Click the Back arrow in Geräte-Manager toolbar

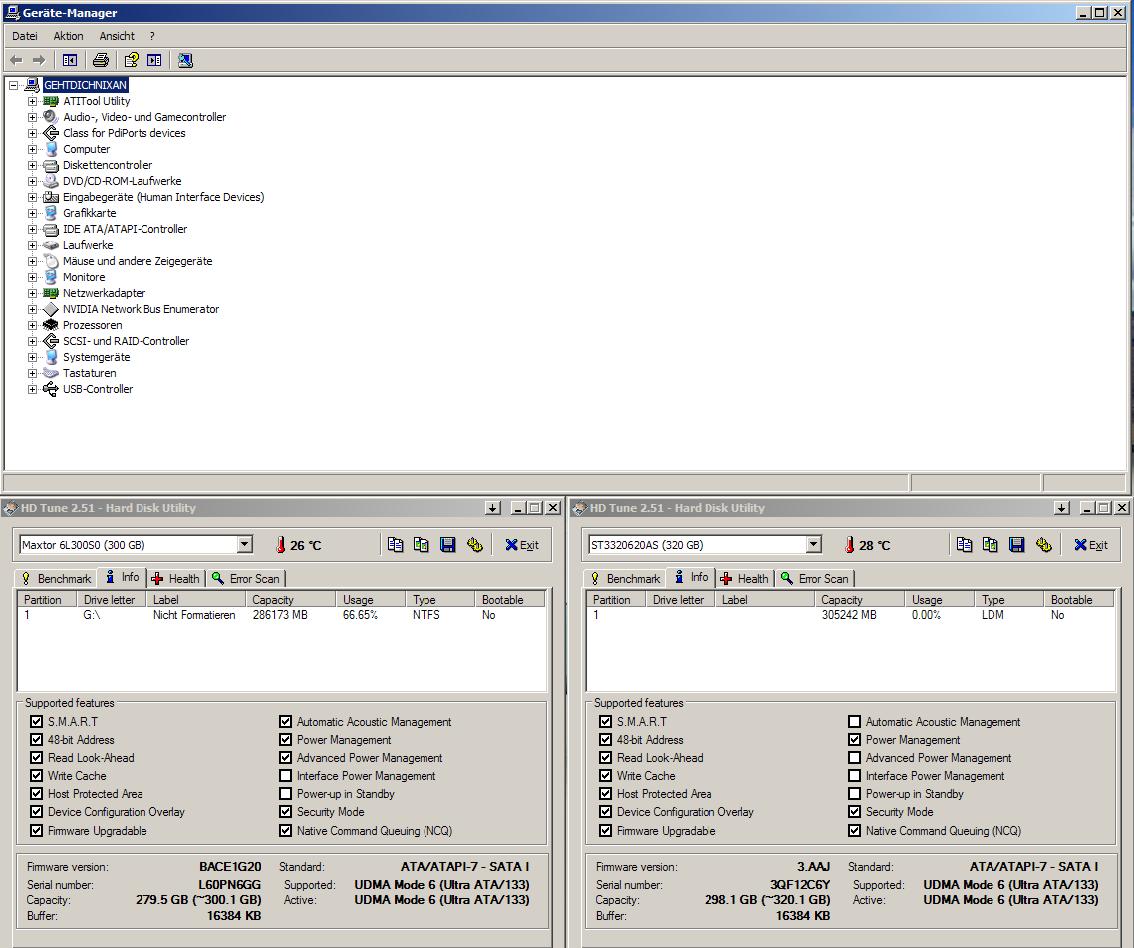(16, 61)
